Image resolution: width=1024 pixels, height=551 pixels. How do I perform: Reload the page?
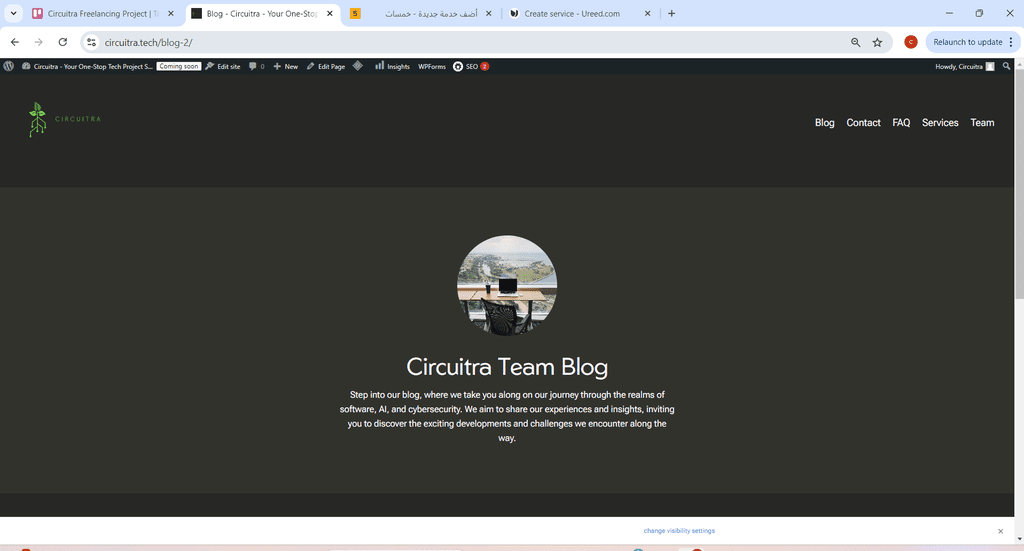pyautogui.click(x=63, y=42)
